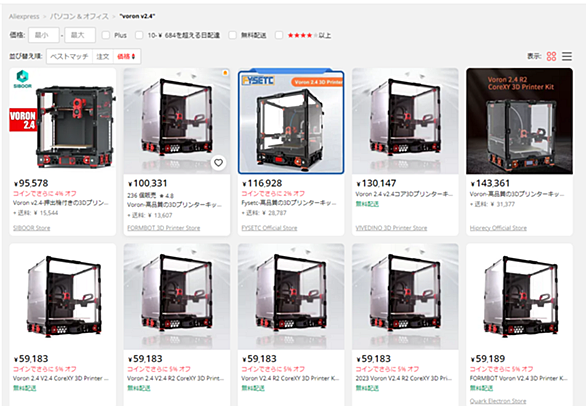Tick the ¥684 delivery filter checkbox
Screen dimensions: 586x406
point(139,35)
